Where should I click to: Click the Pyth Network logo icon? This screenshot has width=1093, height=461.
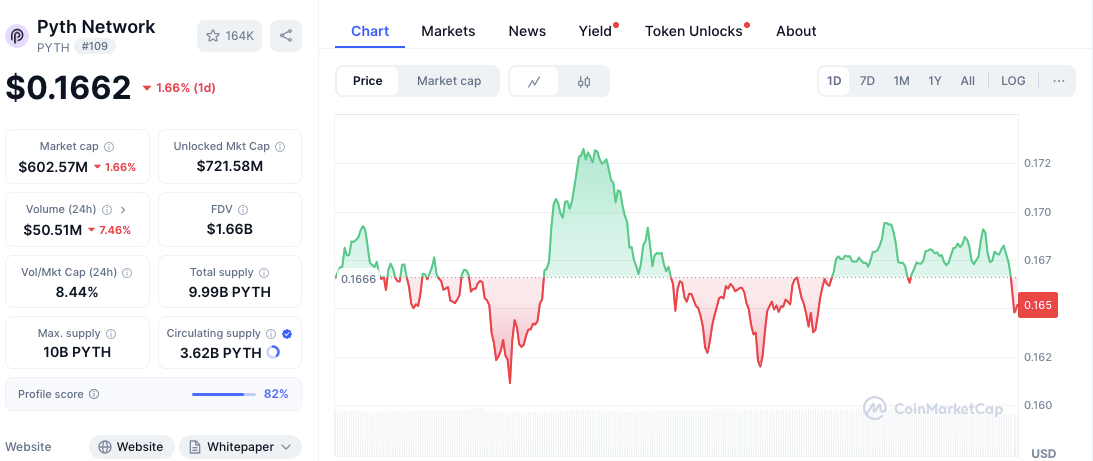[x=18, y=36]
